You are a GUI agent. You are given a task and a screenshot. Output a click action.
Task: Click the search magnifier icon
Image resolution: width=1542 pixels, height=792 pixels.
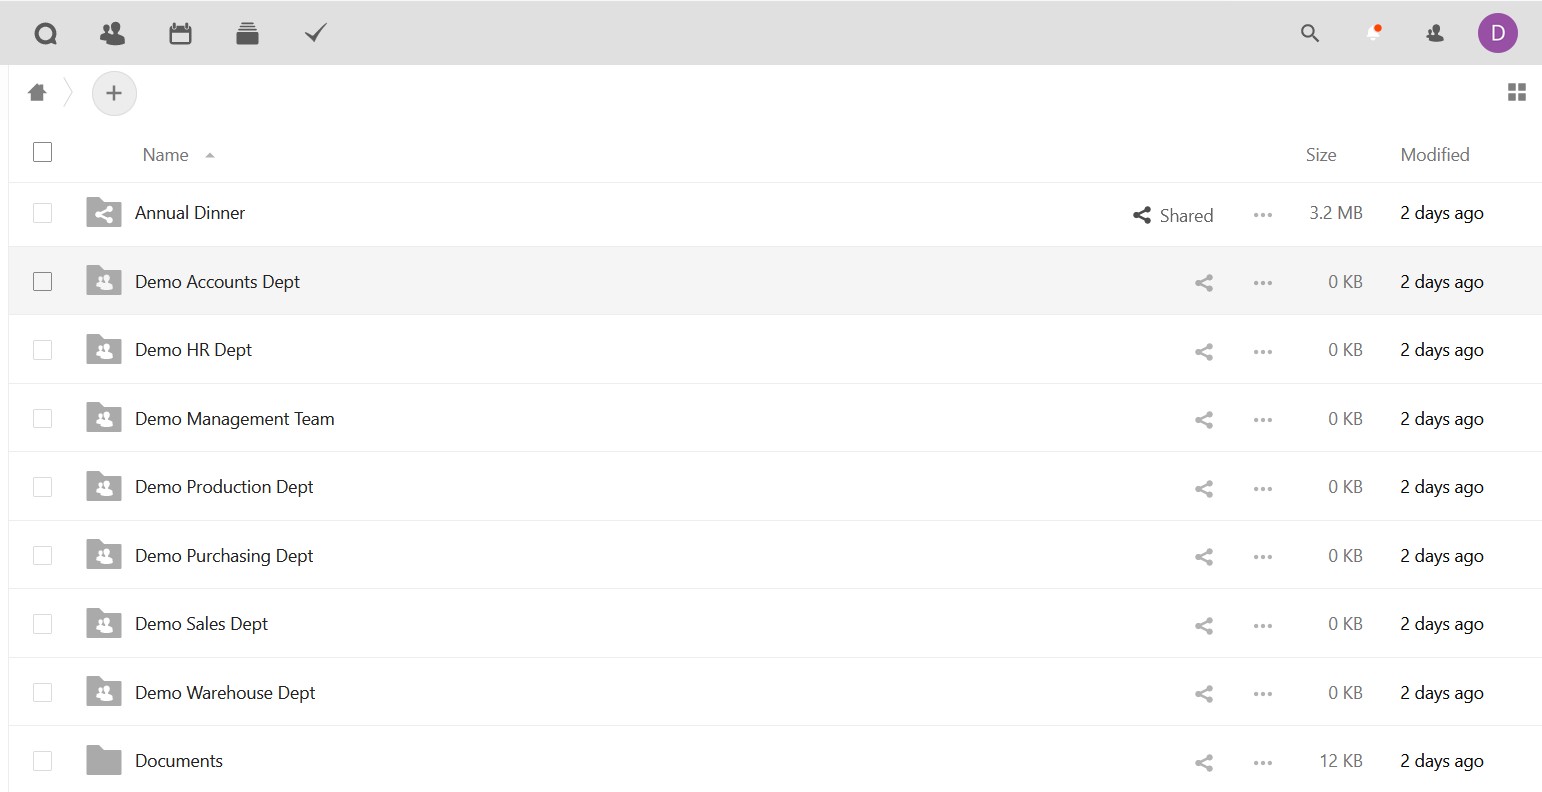click(1309, 34)
